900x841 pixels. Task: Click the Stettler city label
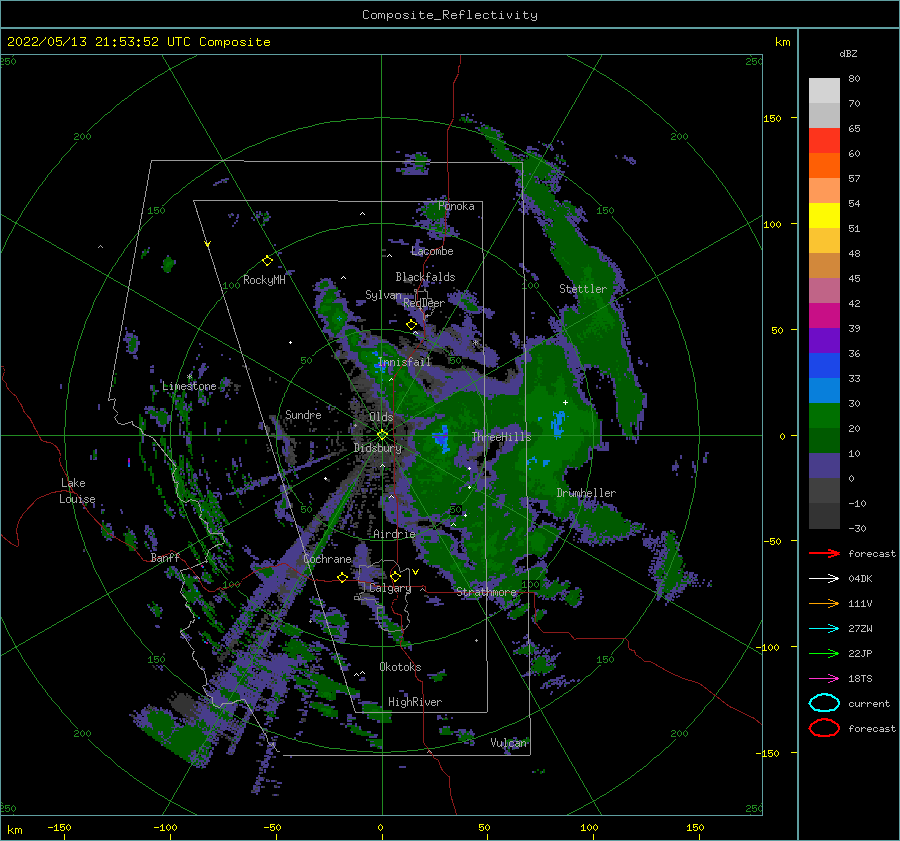tap(583, 289)
